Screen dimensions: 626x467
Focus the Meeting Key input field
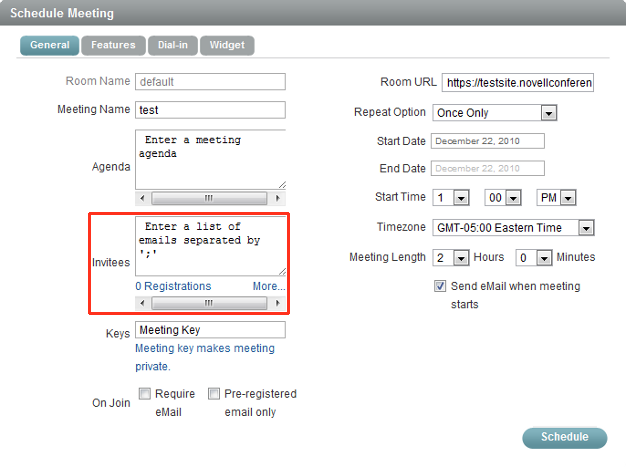pyautogui.click(x=210, y=330)
